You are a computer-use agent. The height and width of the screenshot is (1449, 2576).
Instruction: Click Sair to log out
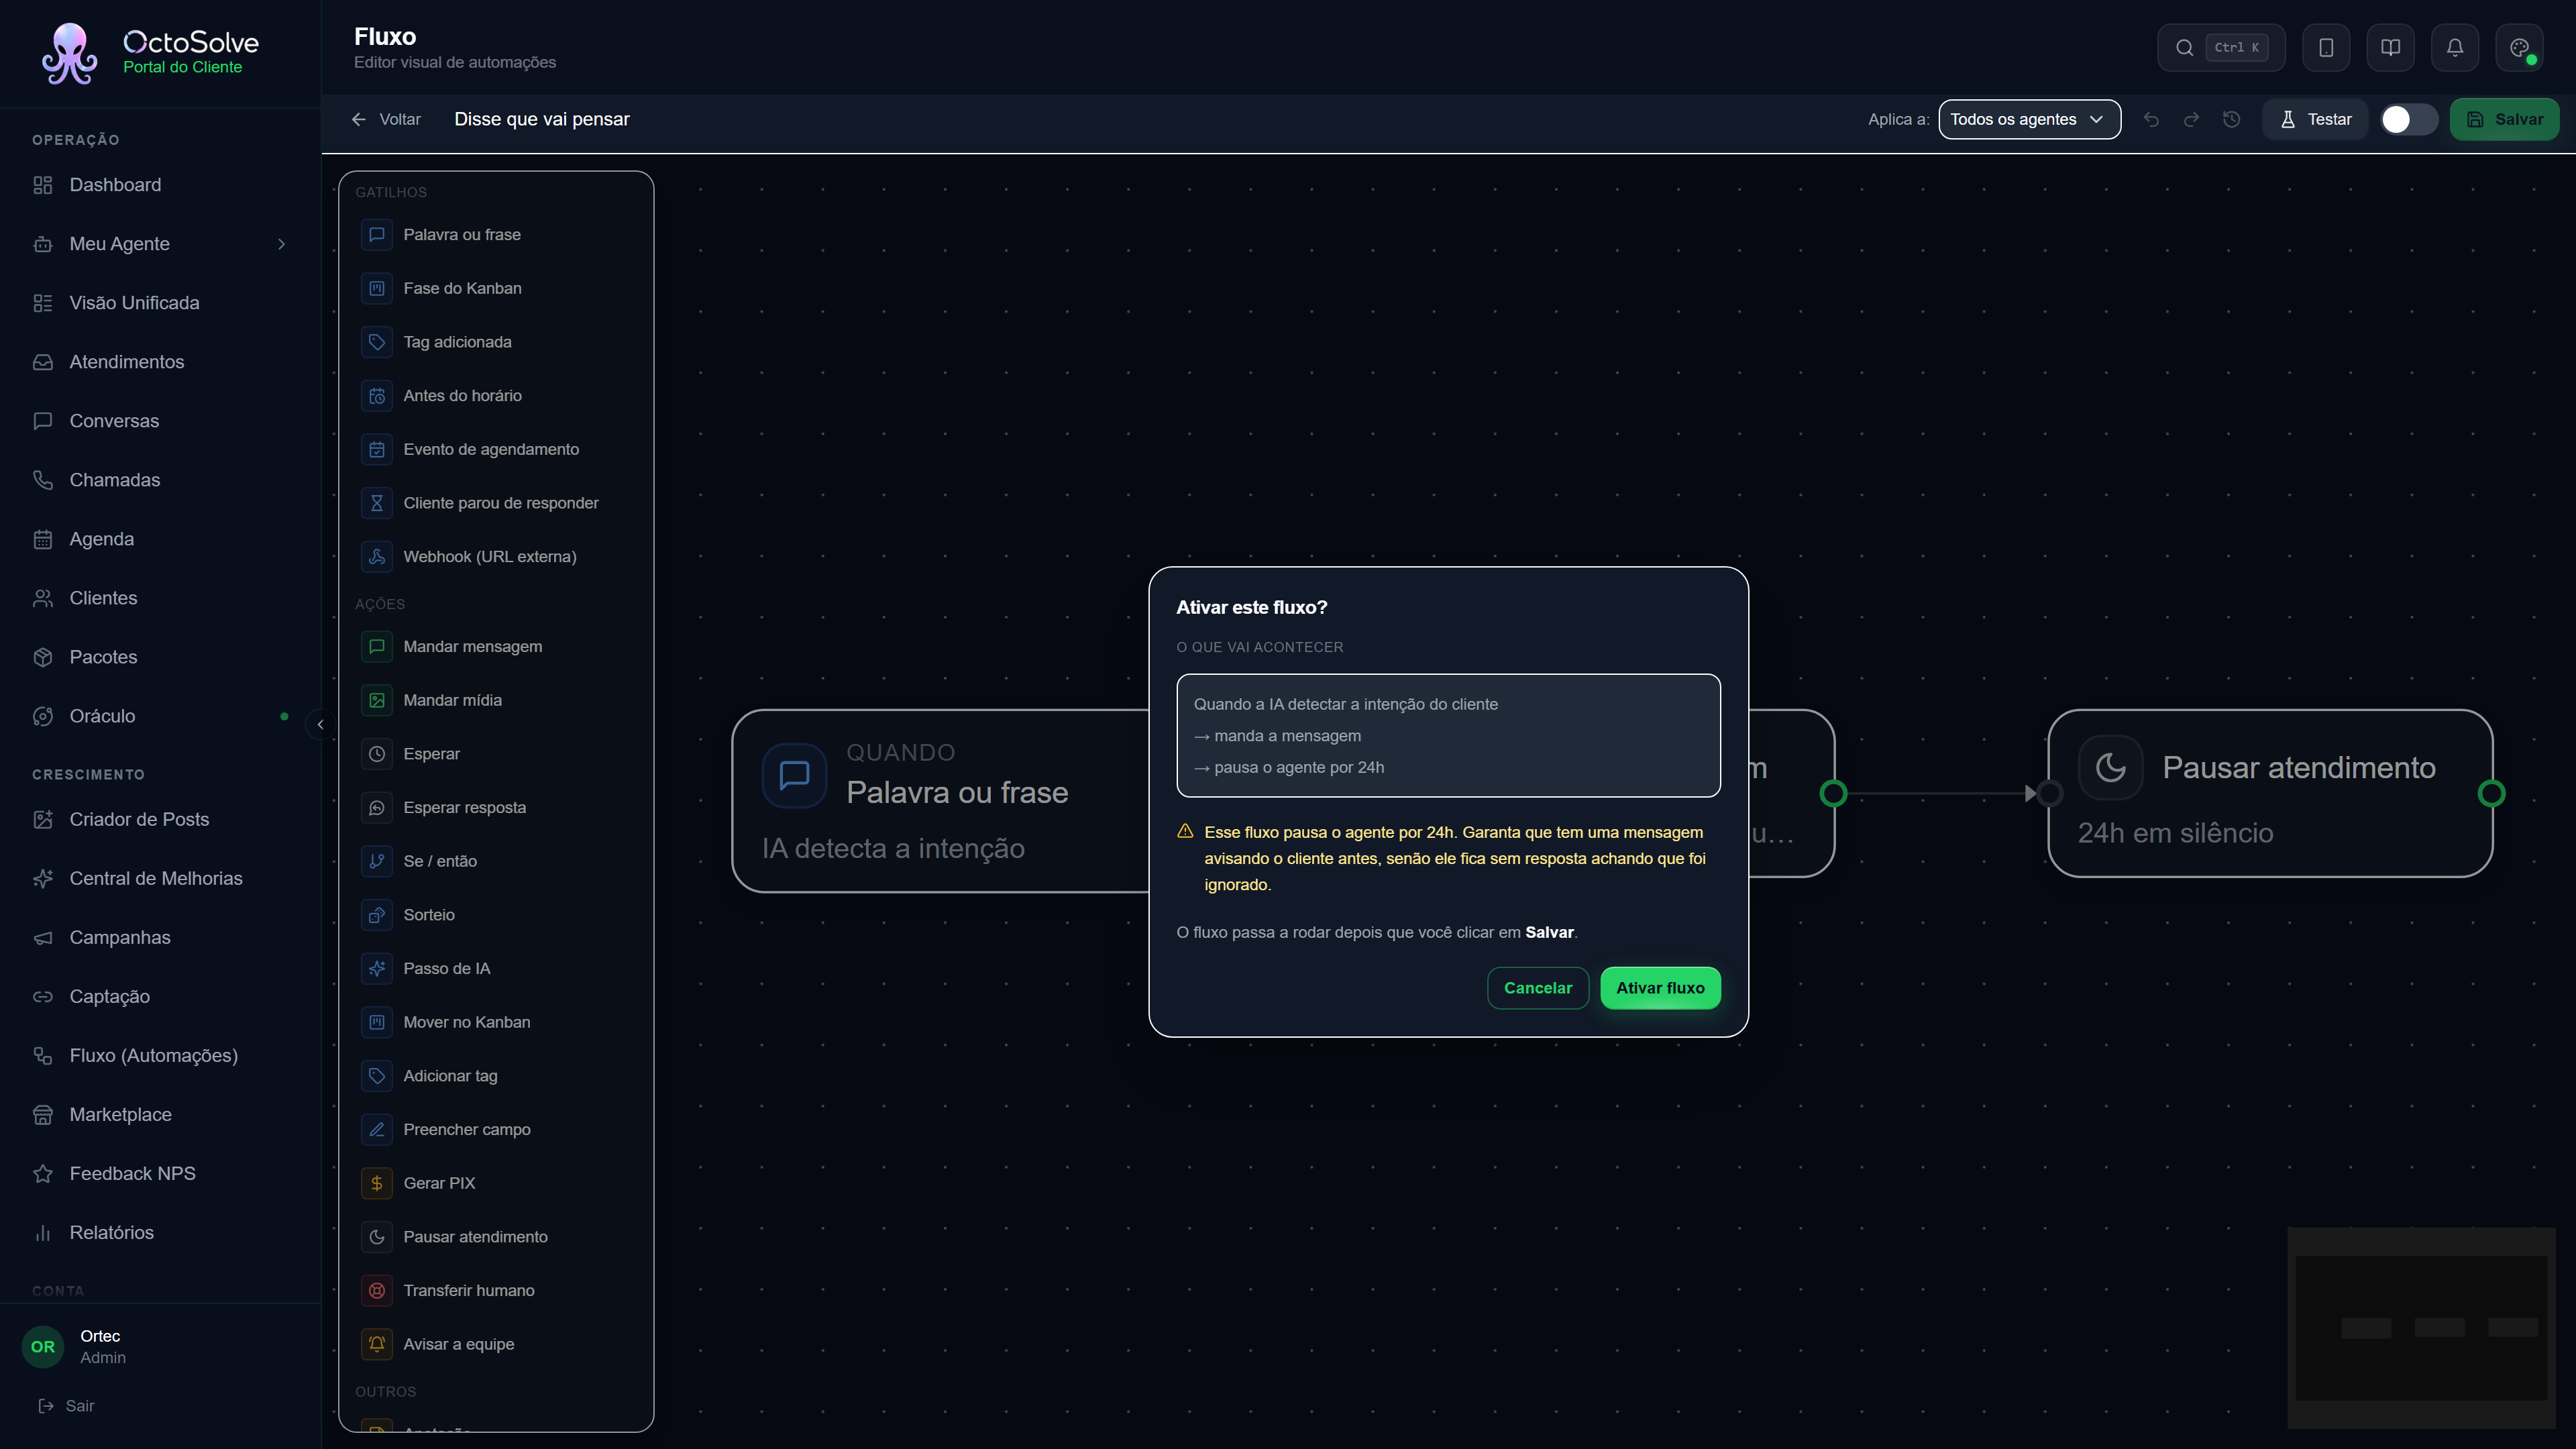[66, 1406]
